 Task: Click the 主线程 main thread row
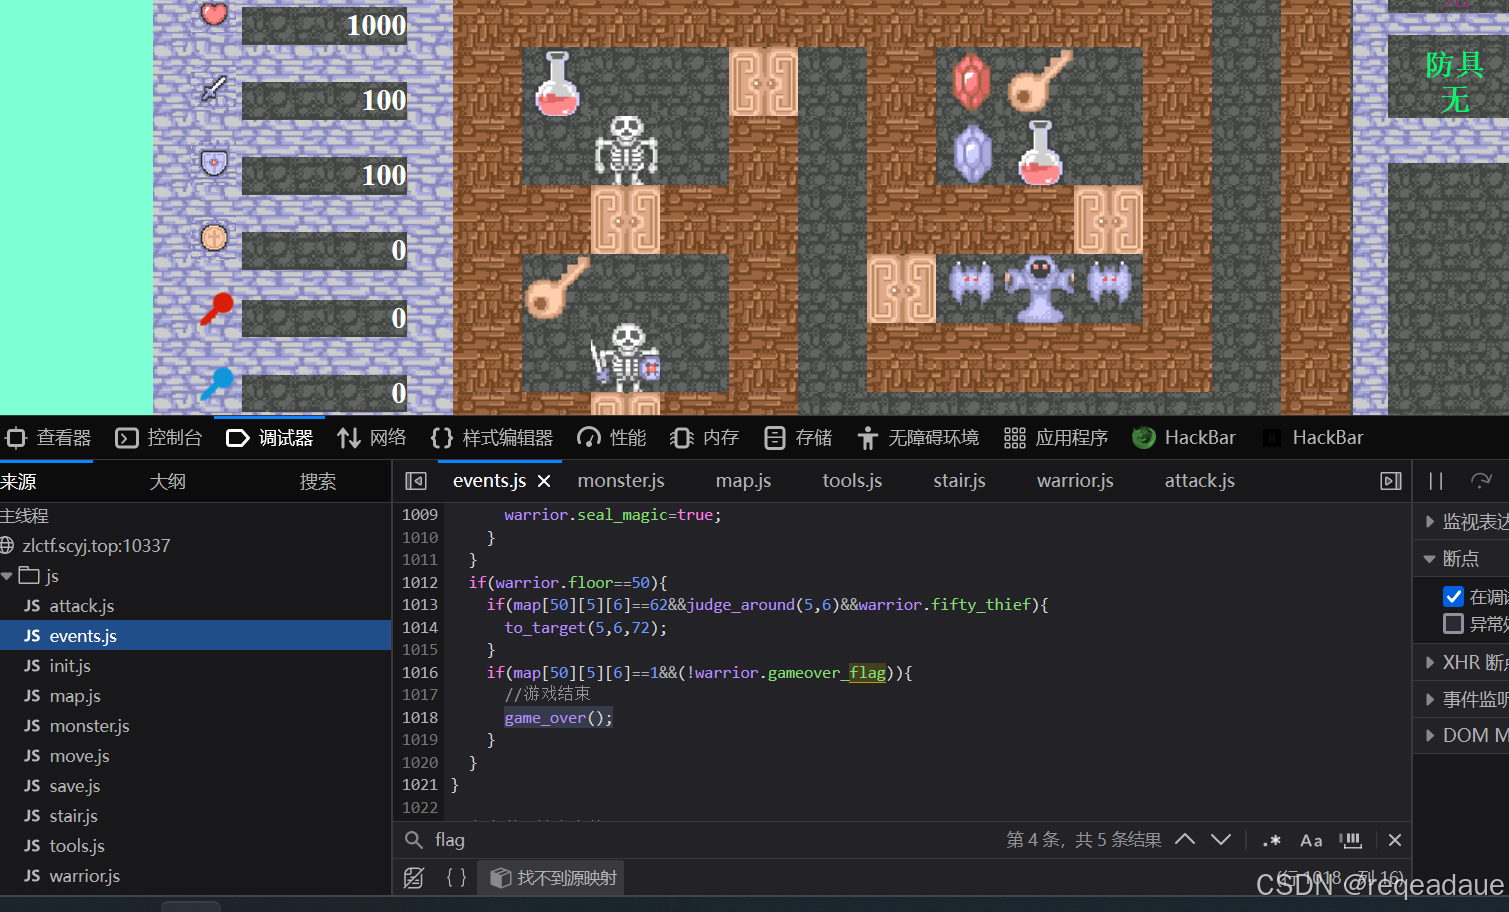coord(24,516)
